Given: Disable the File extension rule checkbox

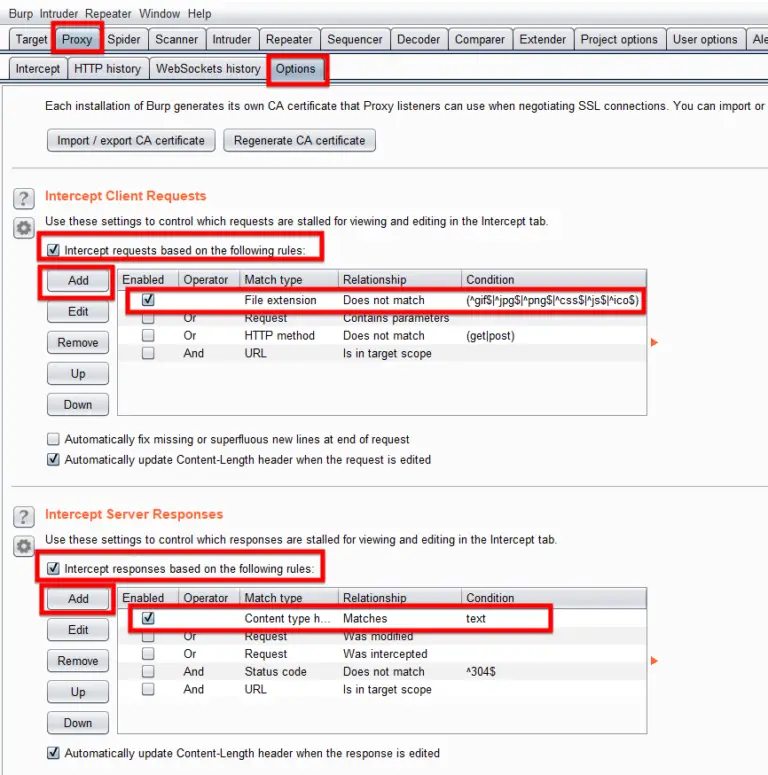Looking at the screenshot, I should click(148, 300).
